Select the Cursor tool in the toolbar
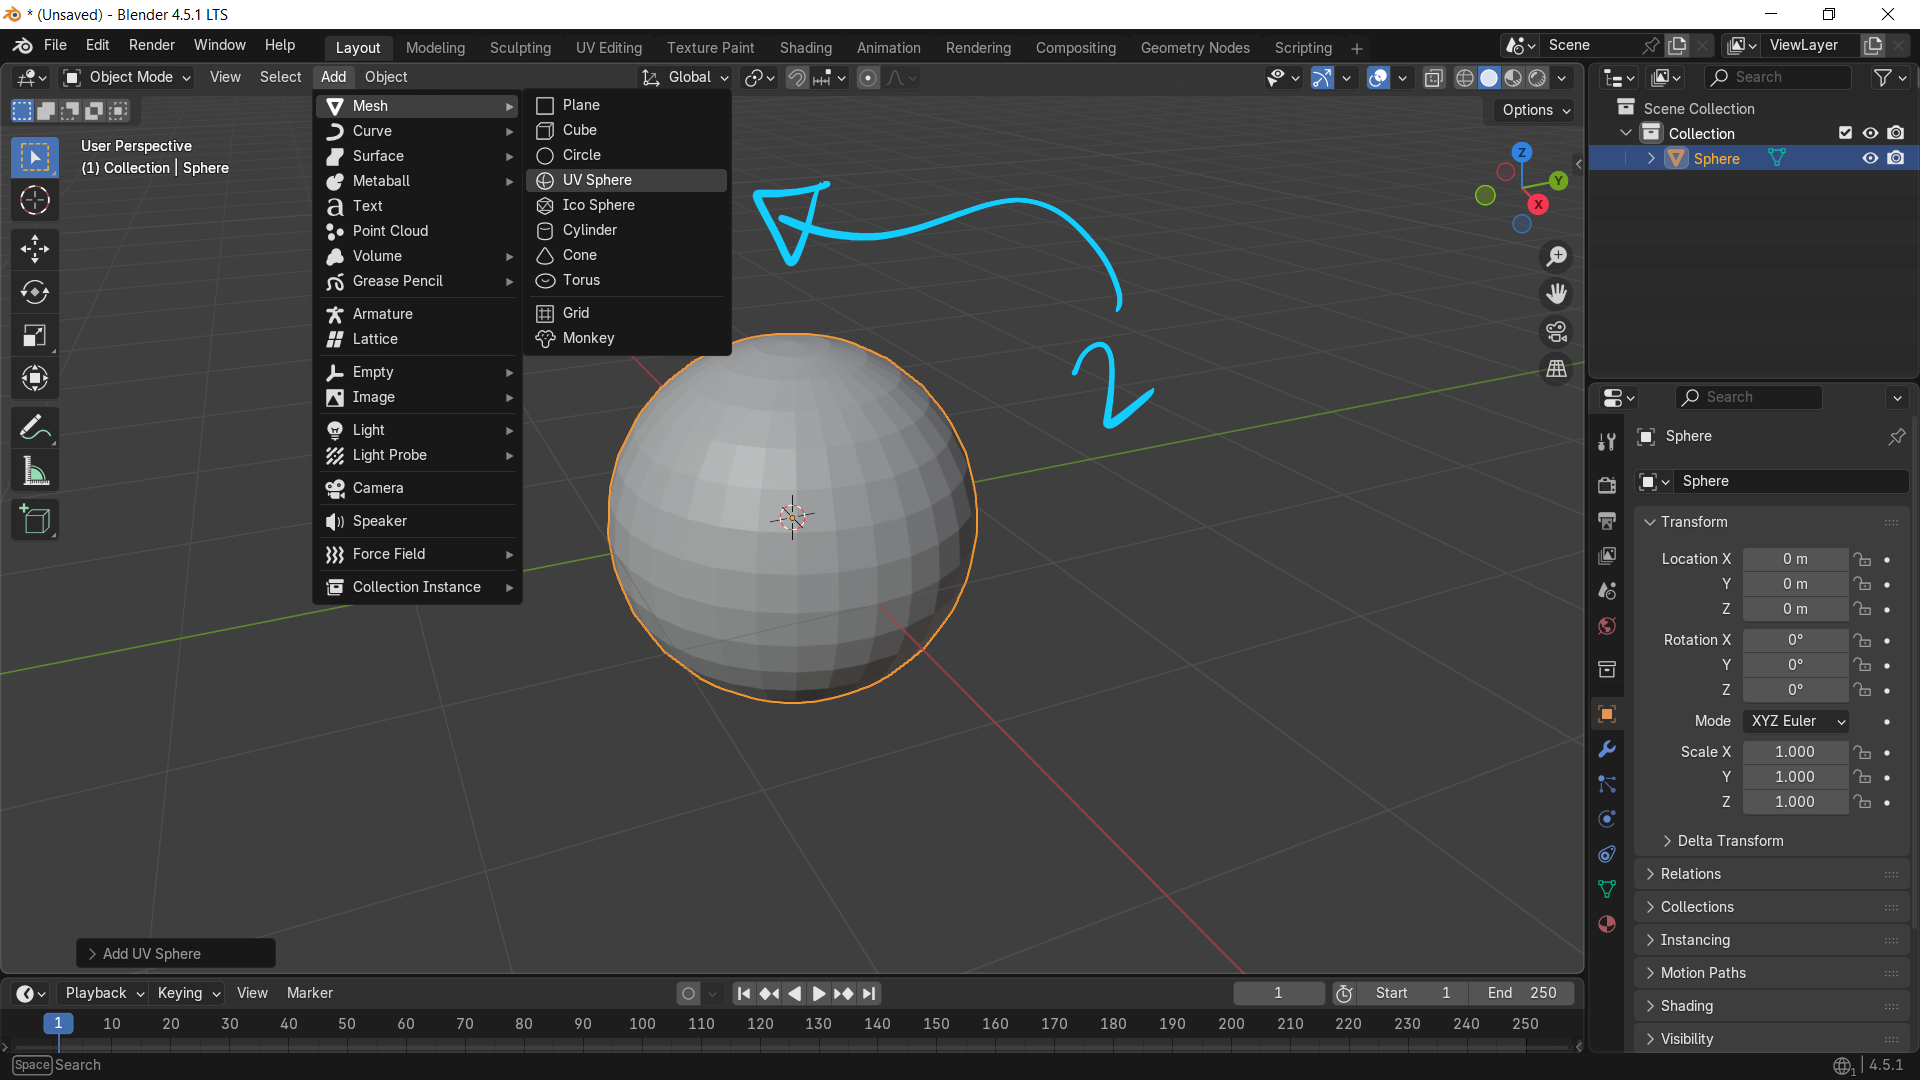Viewport: 1920px width, 1080px height. pos(35,201)
